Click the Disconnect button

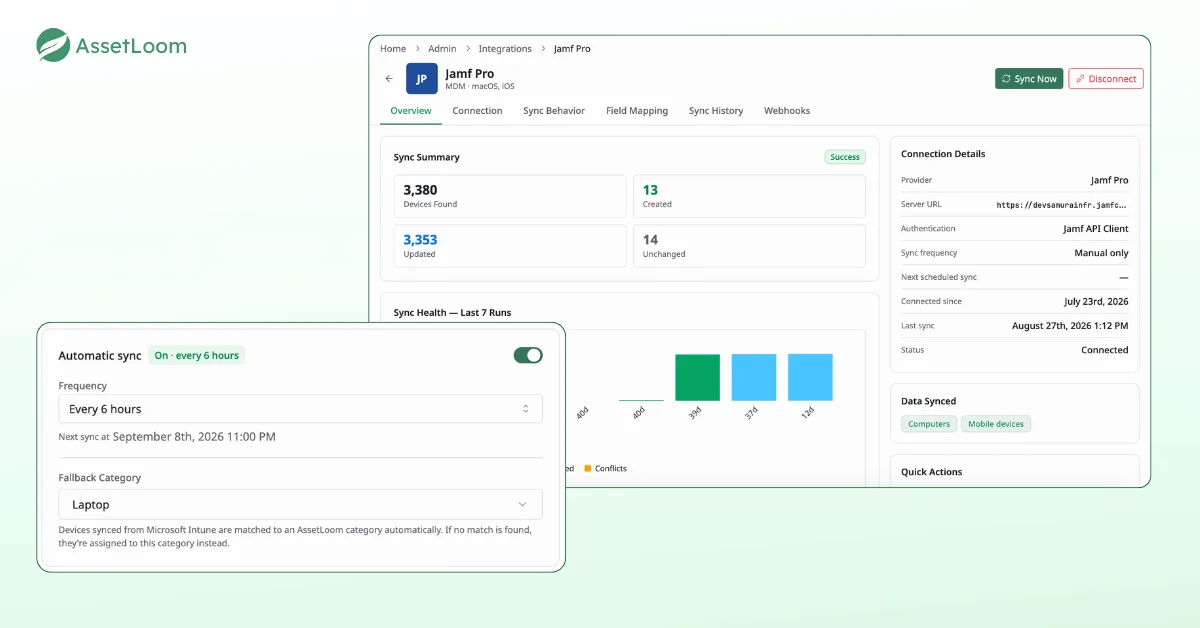[x=1105, y=79]
